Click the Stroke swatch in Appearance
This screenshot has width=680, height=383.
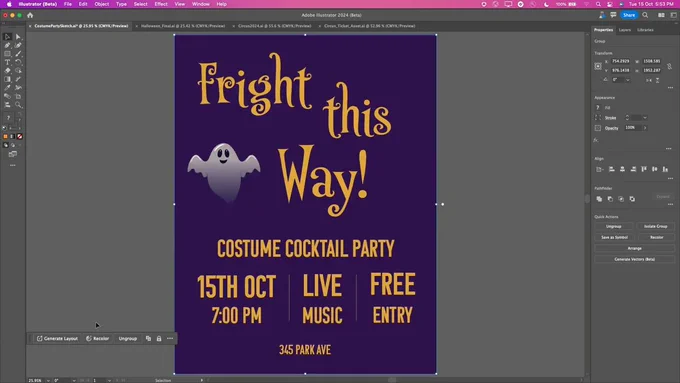(598, 118)
